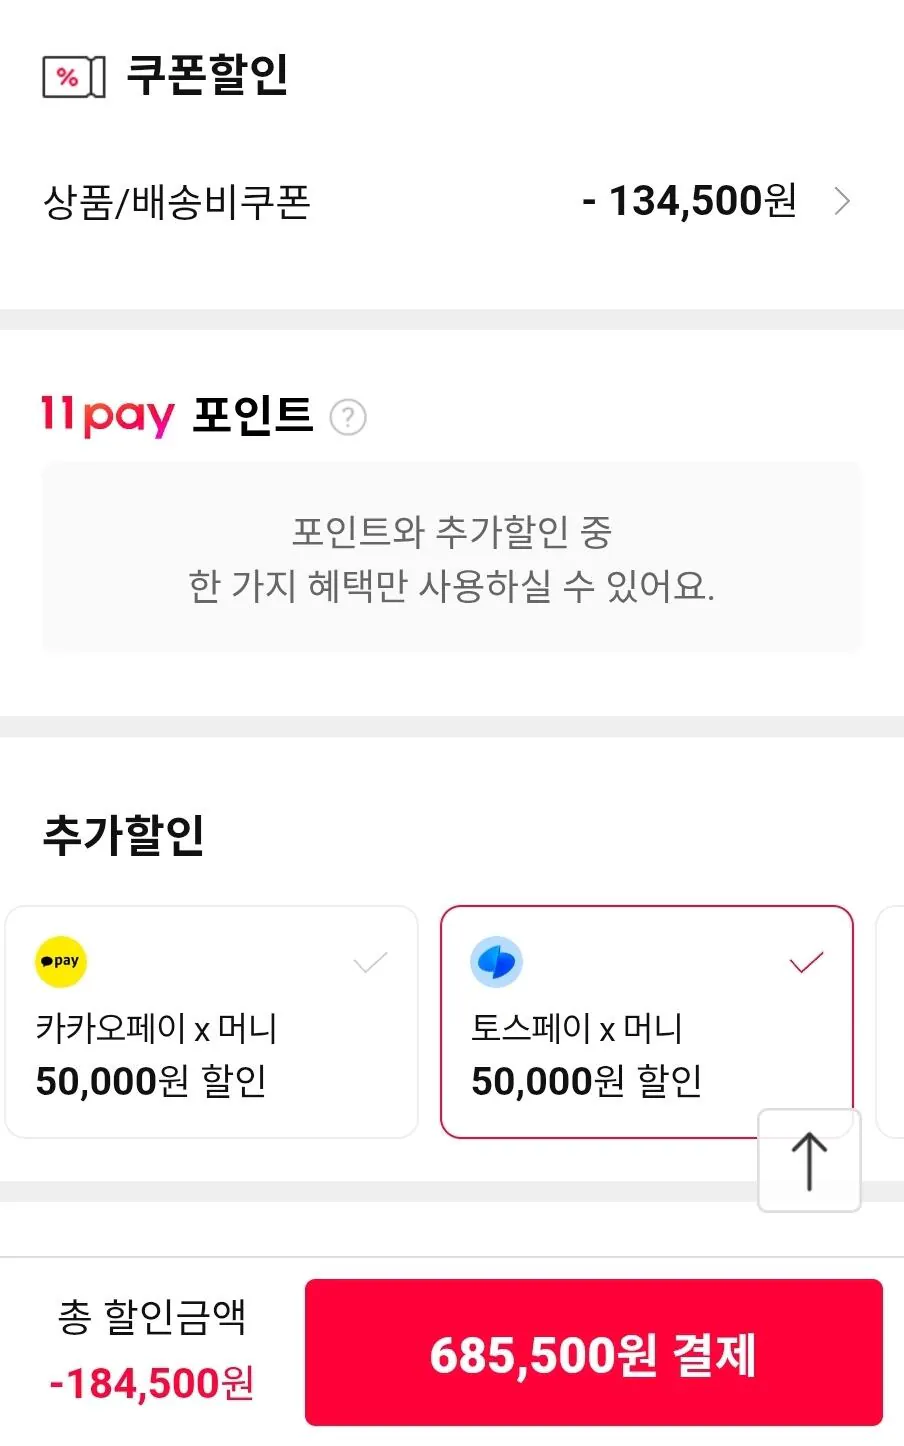Tap the scroll-to-top arrow button
The height and width of the screenshot is (1446, 904).
[x=809, y=1160]
